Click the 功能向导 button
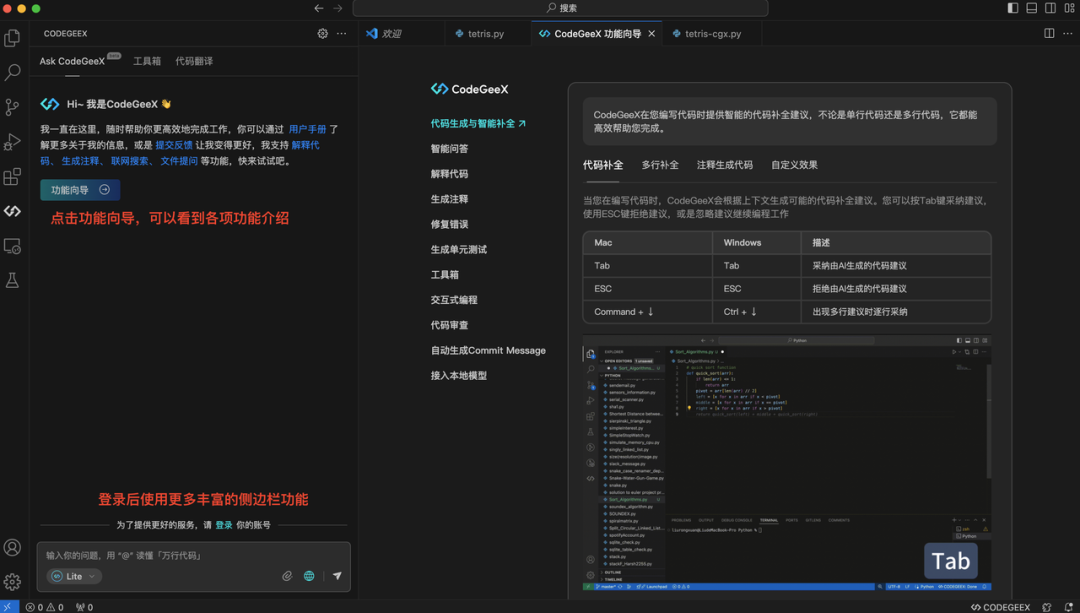 point(80,190)
